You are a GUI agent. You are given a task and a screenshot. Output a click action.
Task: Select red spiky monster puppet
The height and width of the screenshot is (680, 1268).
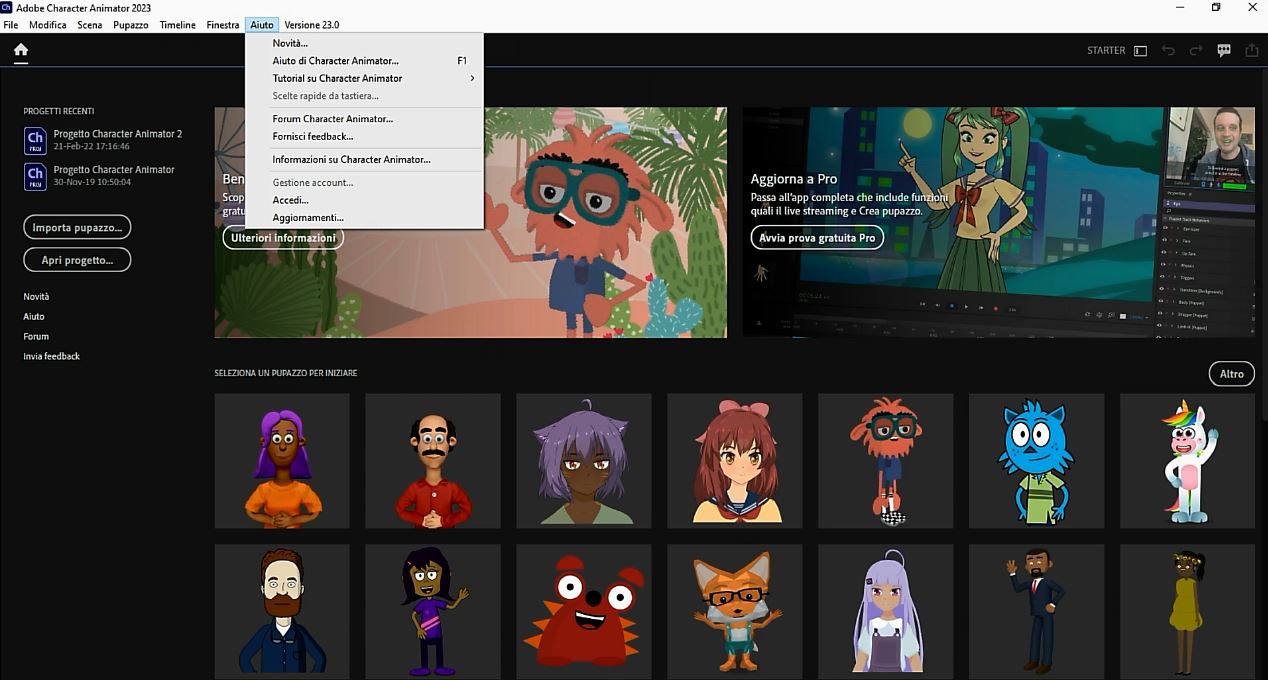tap(584, 611)
